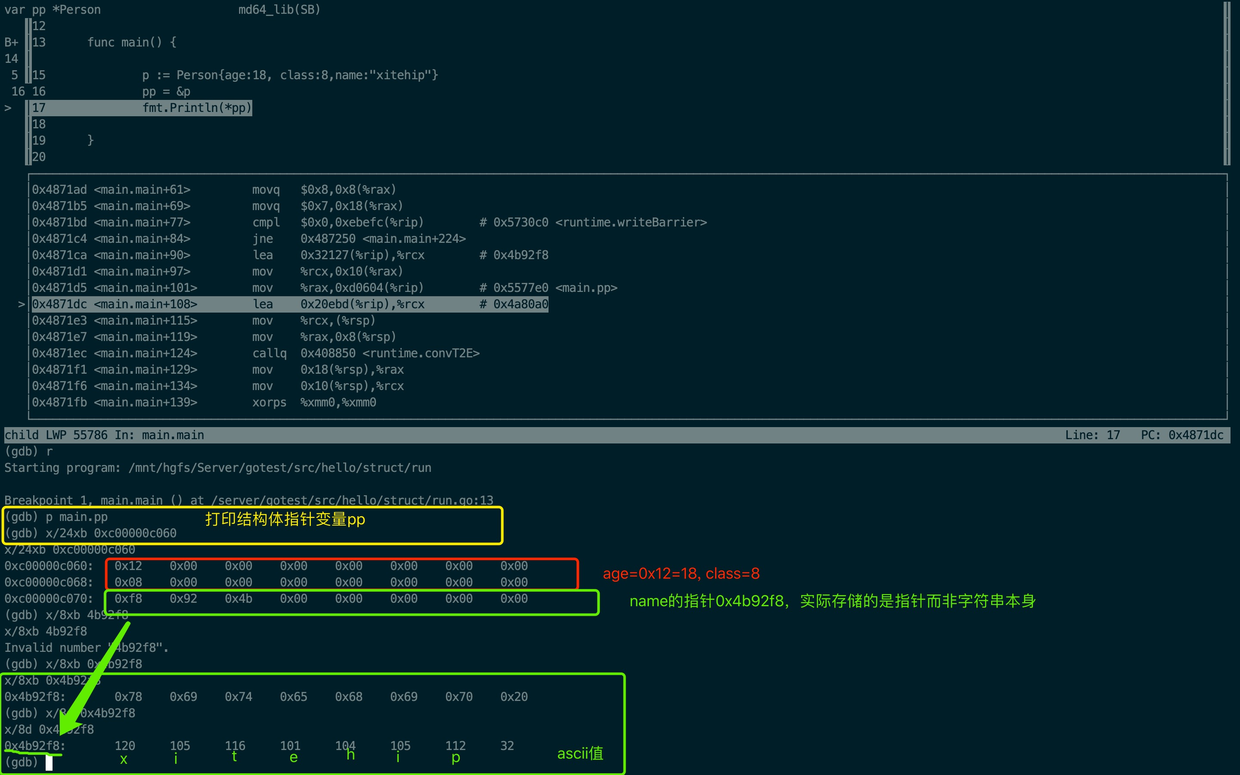The height and width of the screenshot is (775, 1240).
Task: Focus the gdb prompt cursor at bottom
Action: [x=49, y=762]
